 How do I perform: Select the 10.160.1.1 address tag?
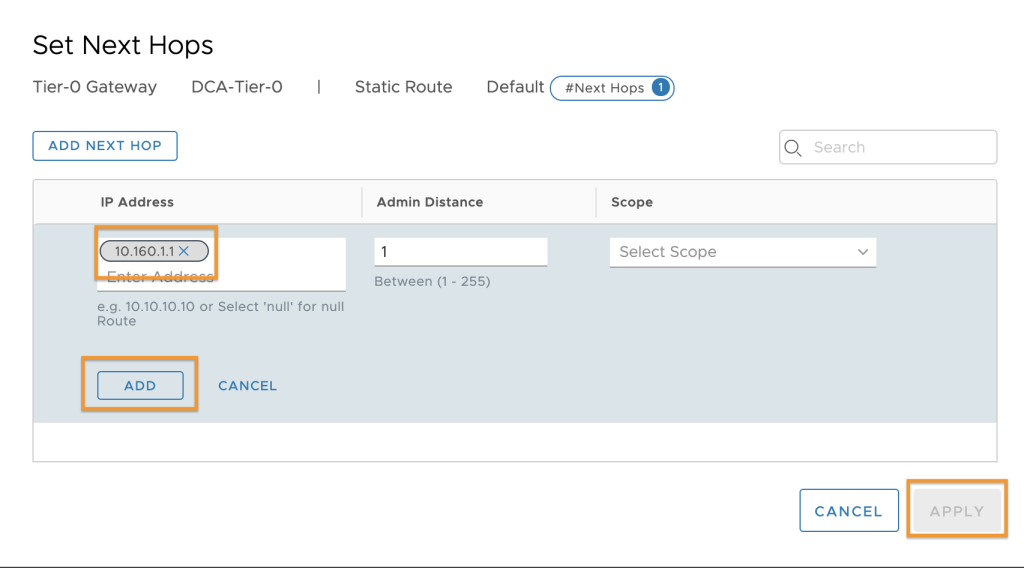tap(145, 251)
